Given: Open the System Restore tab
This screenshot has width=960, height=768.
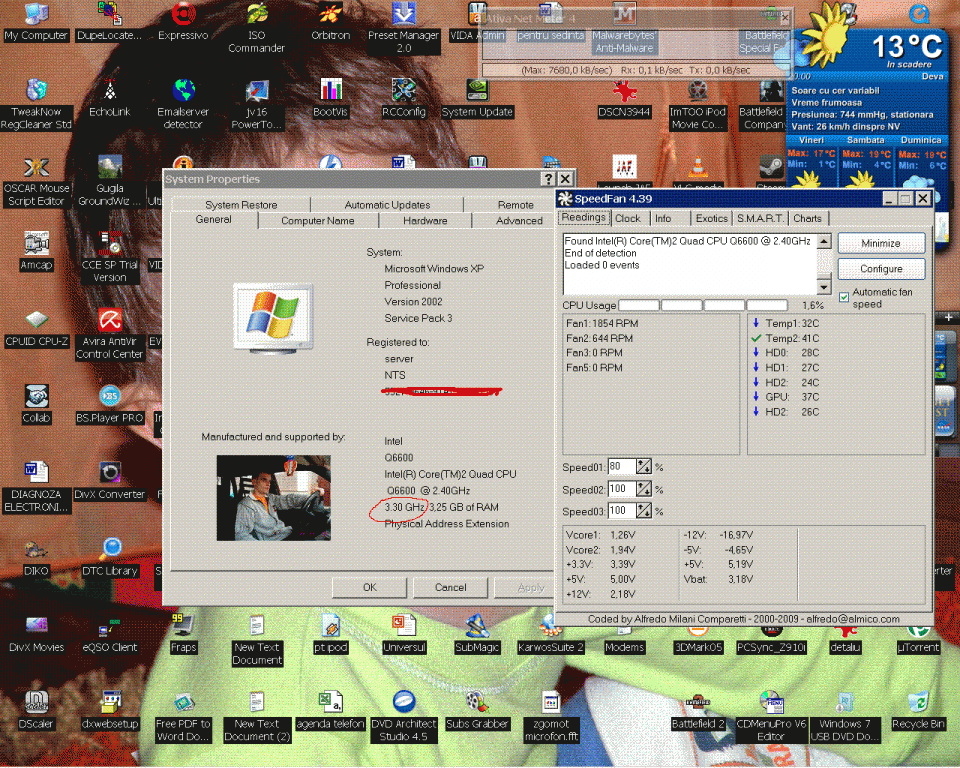Looking at the screenshot, I should 241,205.
